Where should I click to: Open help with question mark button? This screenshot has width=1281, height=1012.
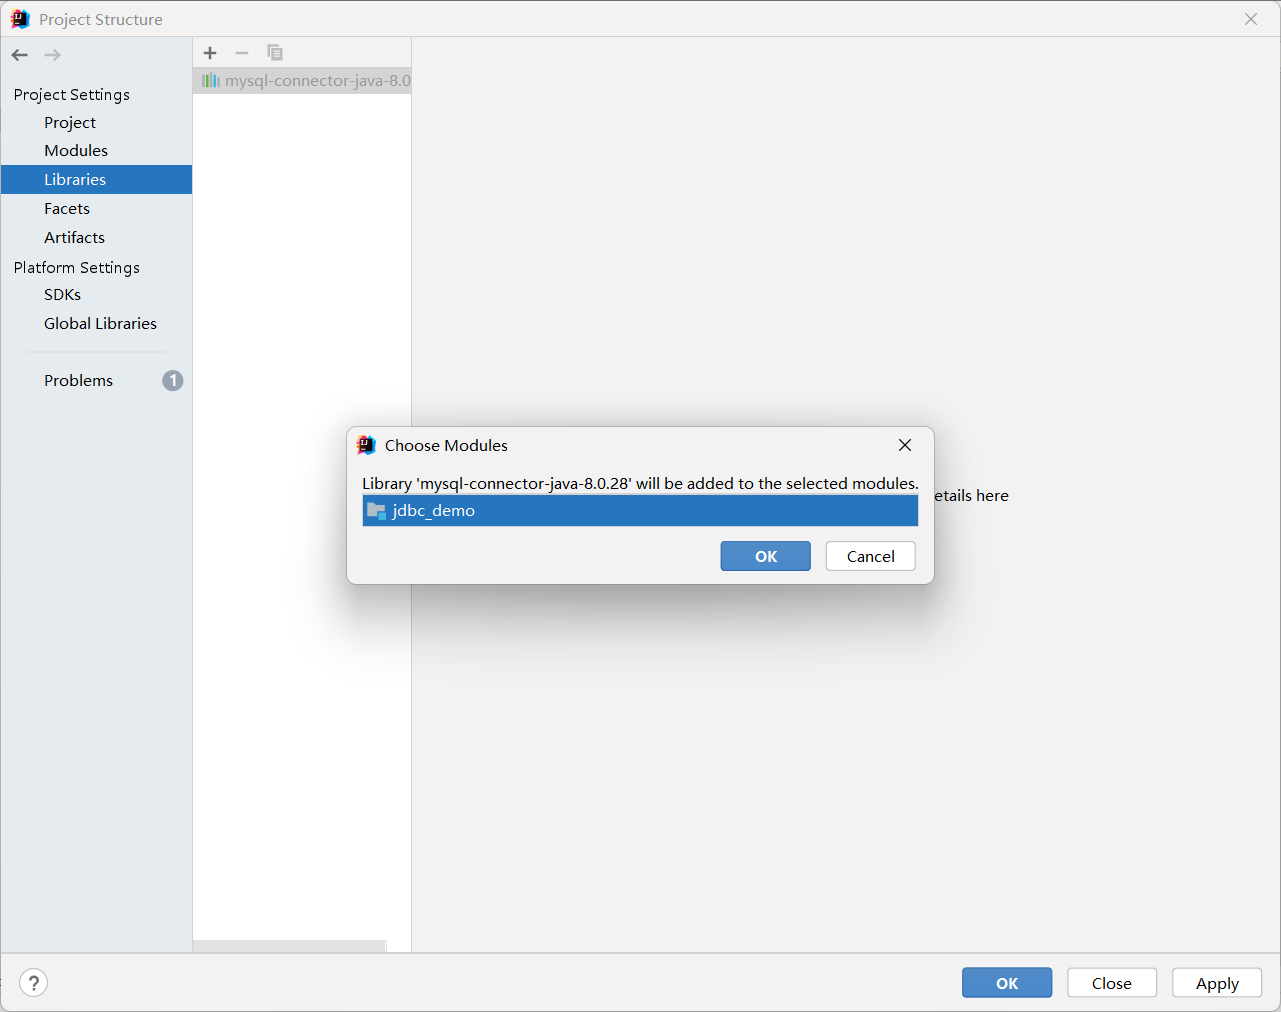(x=33, y=983)
